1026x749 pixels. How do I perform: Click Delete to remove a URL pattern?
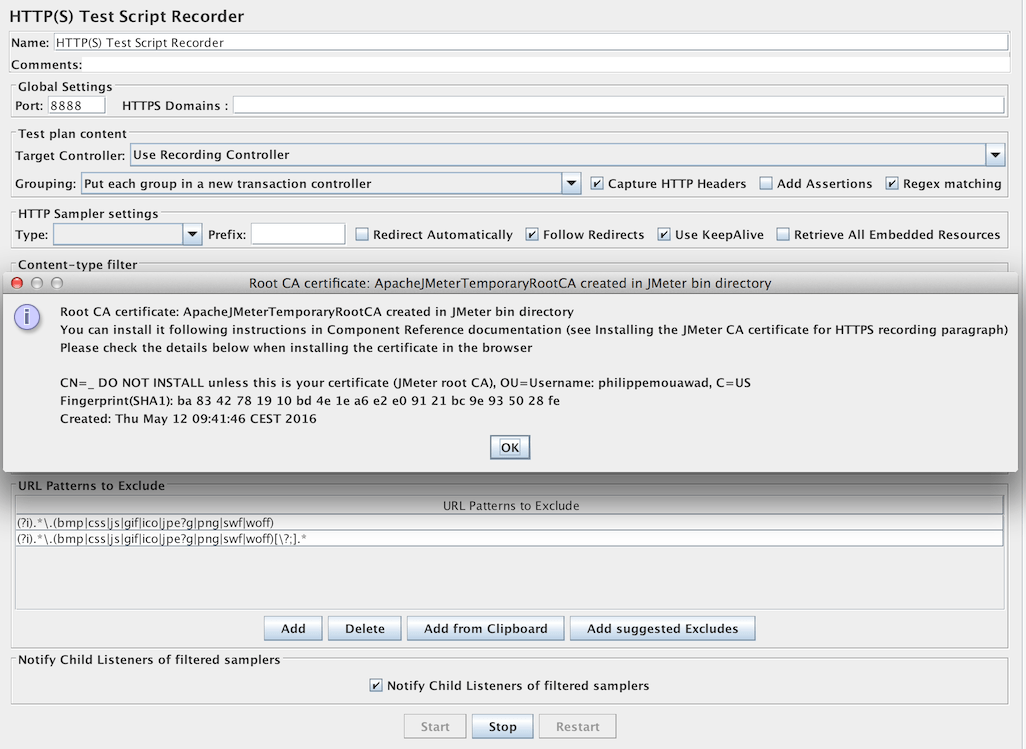[x=364, y=628]
